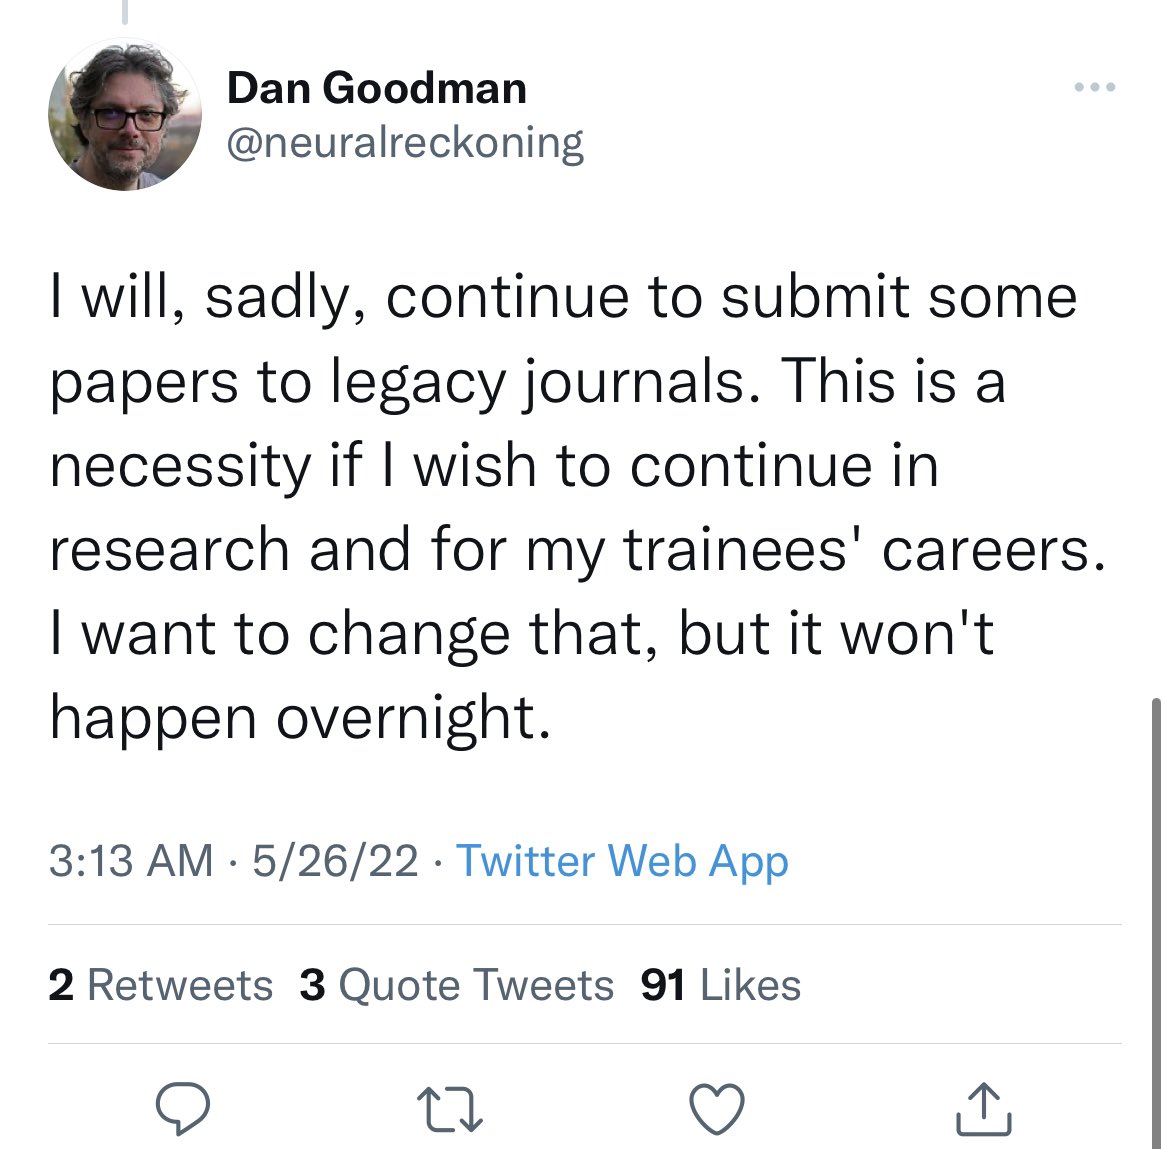Viewport: 1170px width, 1149px height.
Task: Open the Dan Goodman display name
Action: click(376, 88)
